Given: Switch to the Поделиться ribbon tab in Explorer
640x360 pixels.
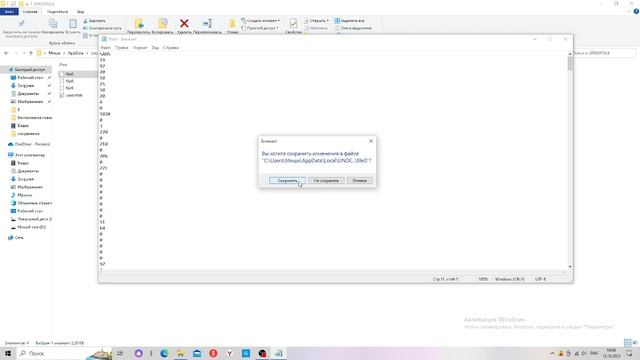Looking at the screenshot, I should [x=58, y=12].
